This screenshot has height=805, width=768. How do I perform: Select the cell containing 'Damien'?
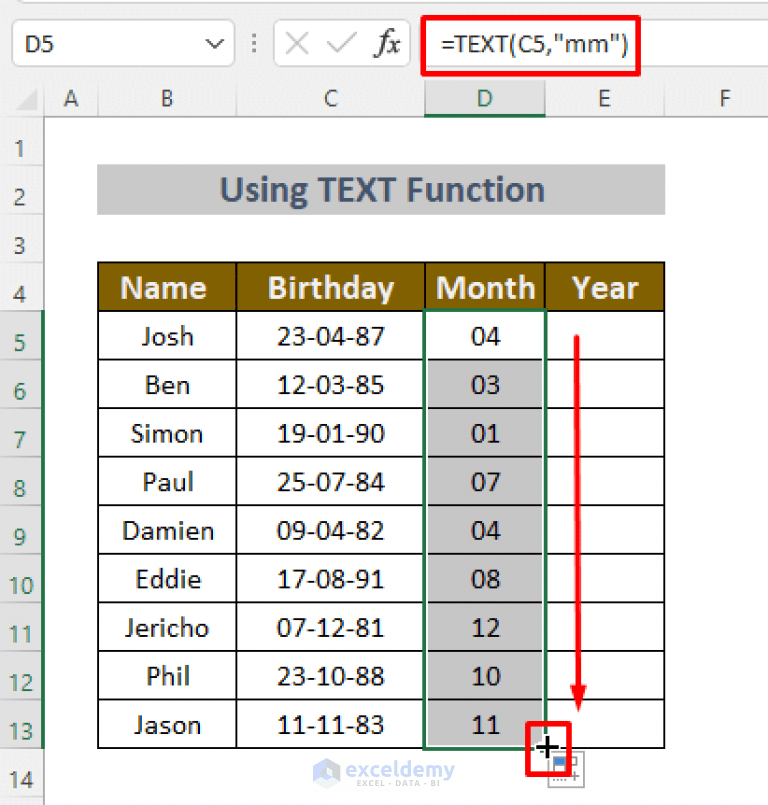tap(167, 530)
